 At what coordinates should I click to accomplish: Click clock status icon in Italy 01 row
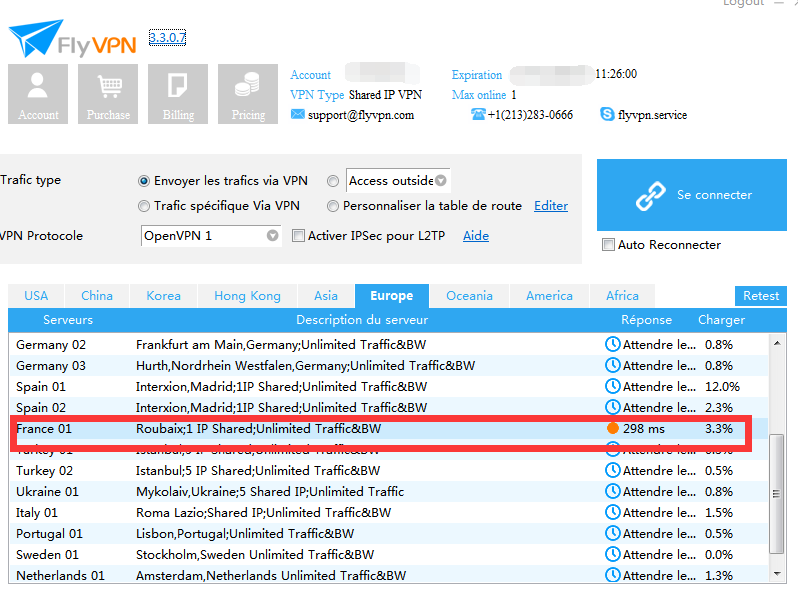pyautogui.click(x=613, y=512)
